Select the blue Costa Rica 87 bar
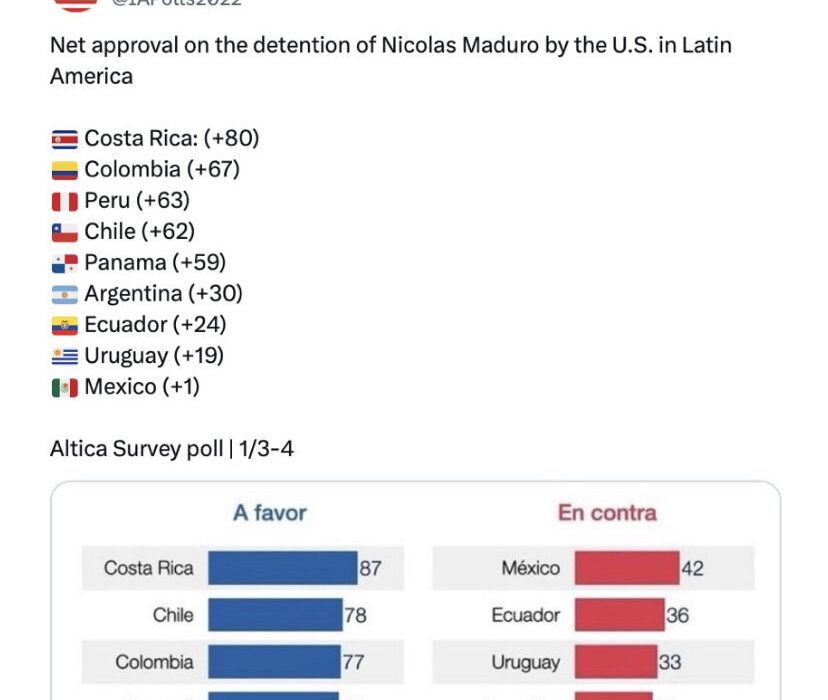Viewport: 828px width, 700px height. [x=282, y=568]
